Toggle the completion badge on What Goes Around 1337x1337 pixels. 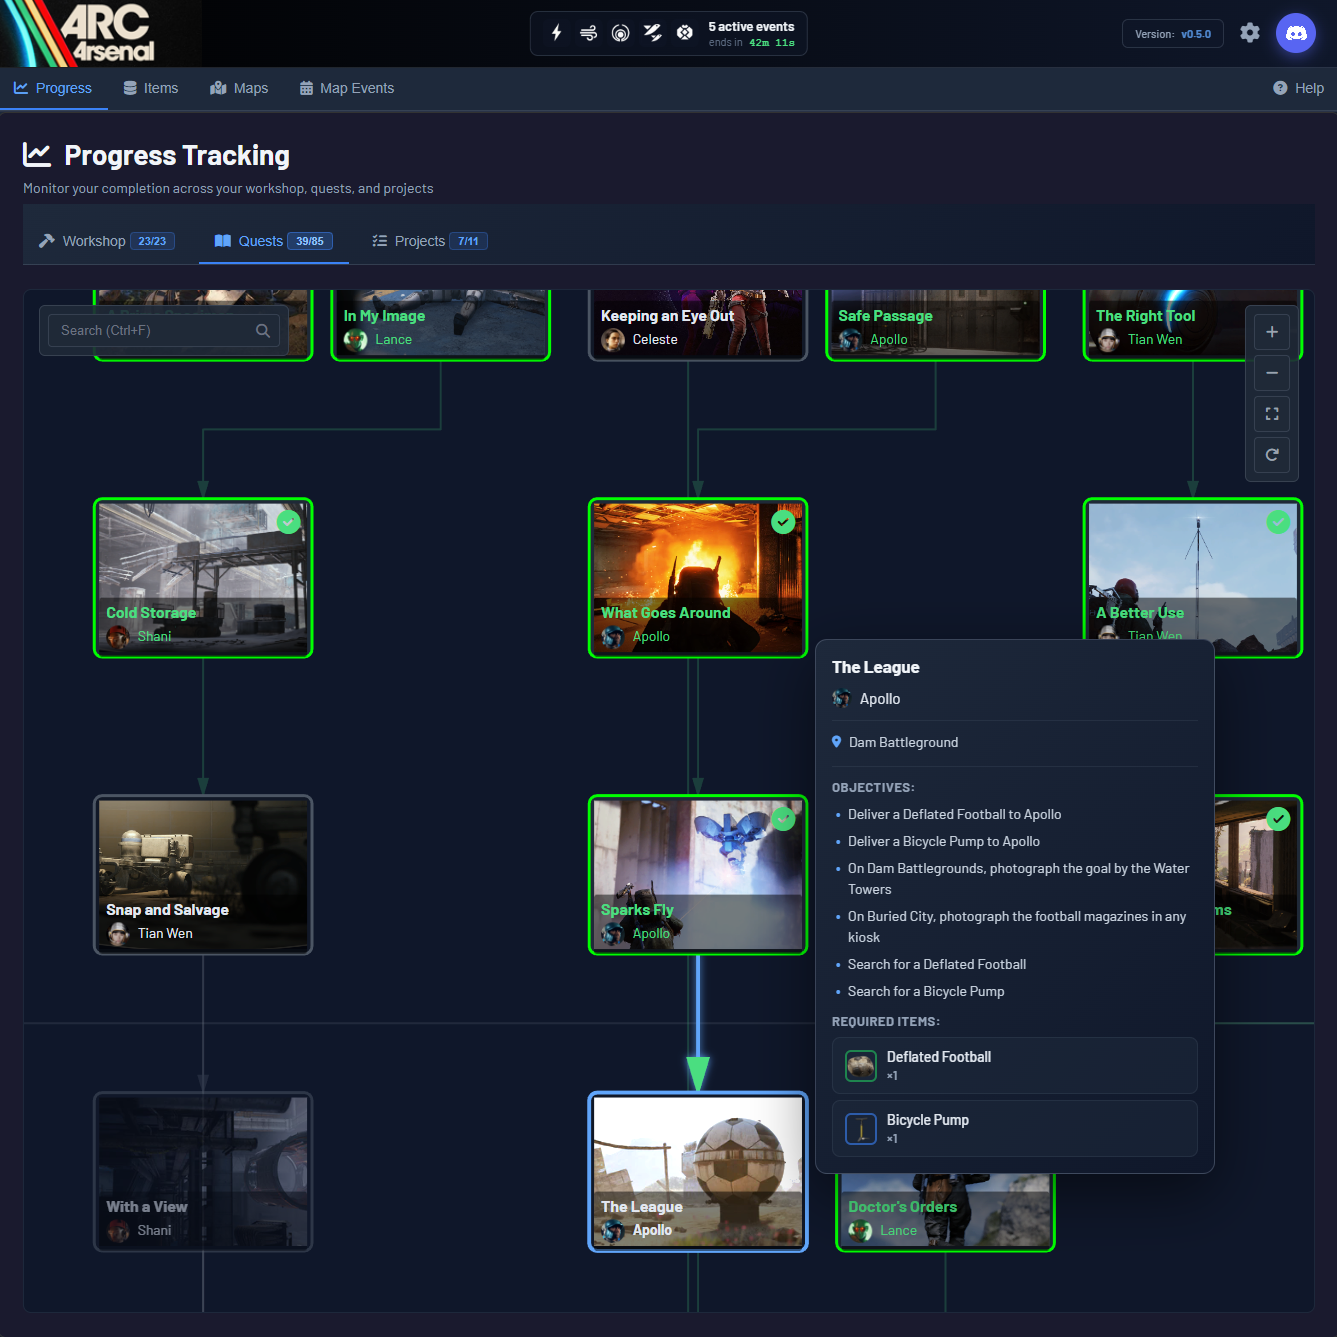click(x=783, y=521)
